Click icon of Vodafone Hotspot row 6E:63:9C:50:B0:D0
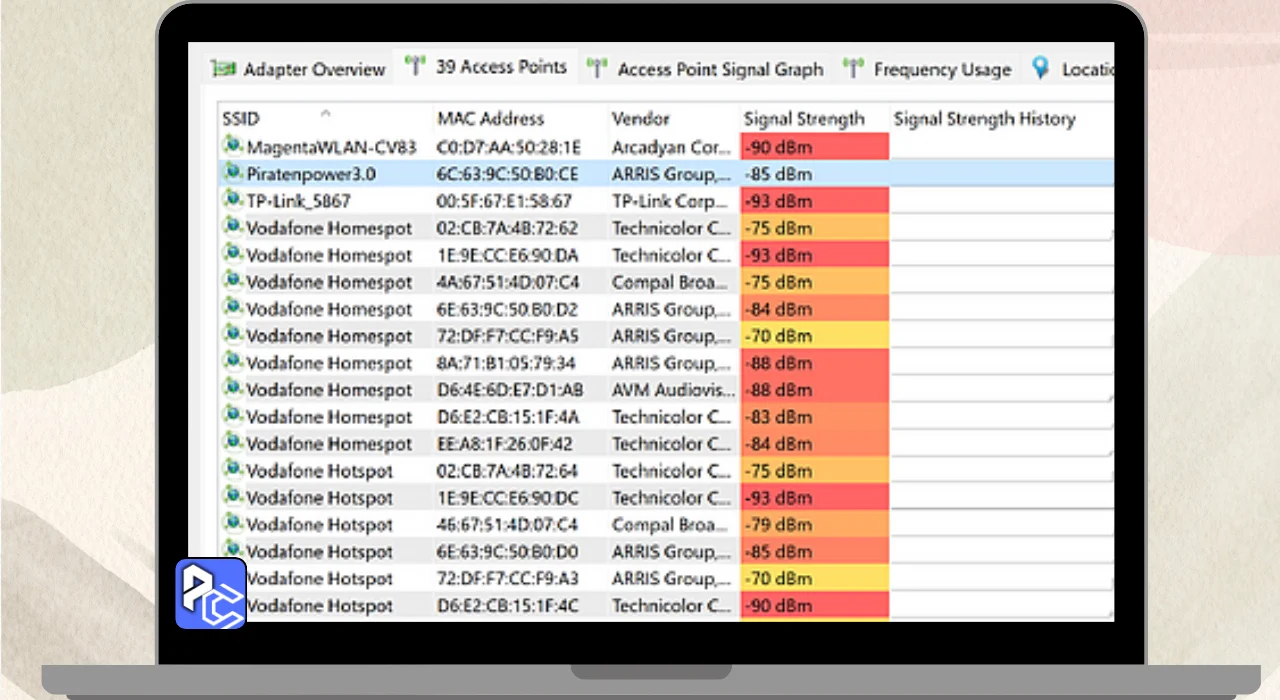The image size is (1280, 700). click(233, 551)
